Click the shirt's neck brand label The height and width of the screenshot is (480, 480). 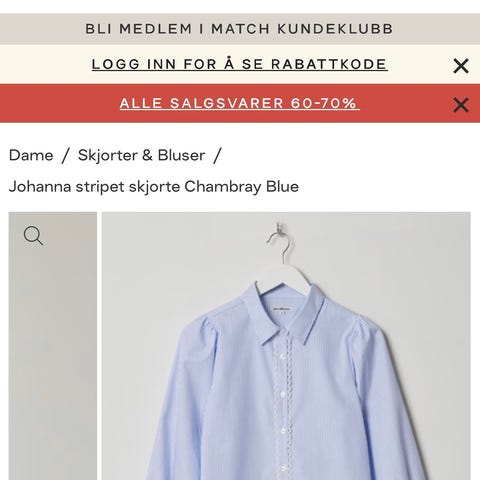[279, 310]
